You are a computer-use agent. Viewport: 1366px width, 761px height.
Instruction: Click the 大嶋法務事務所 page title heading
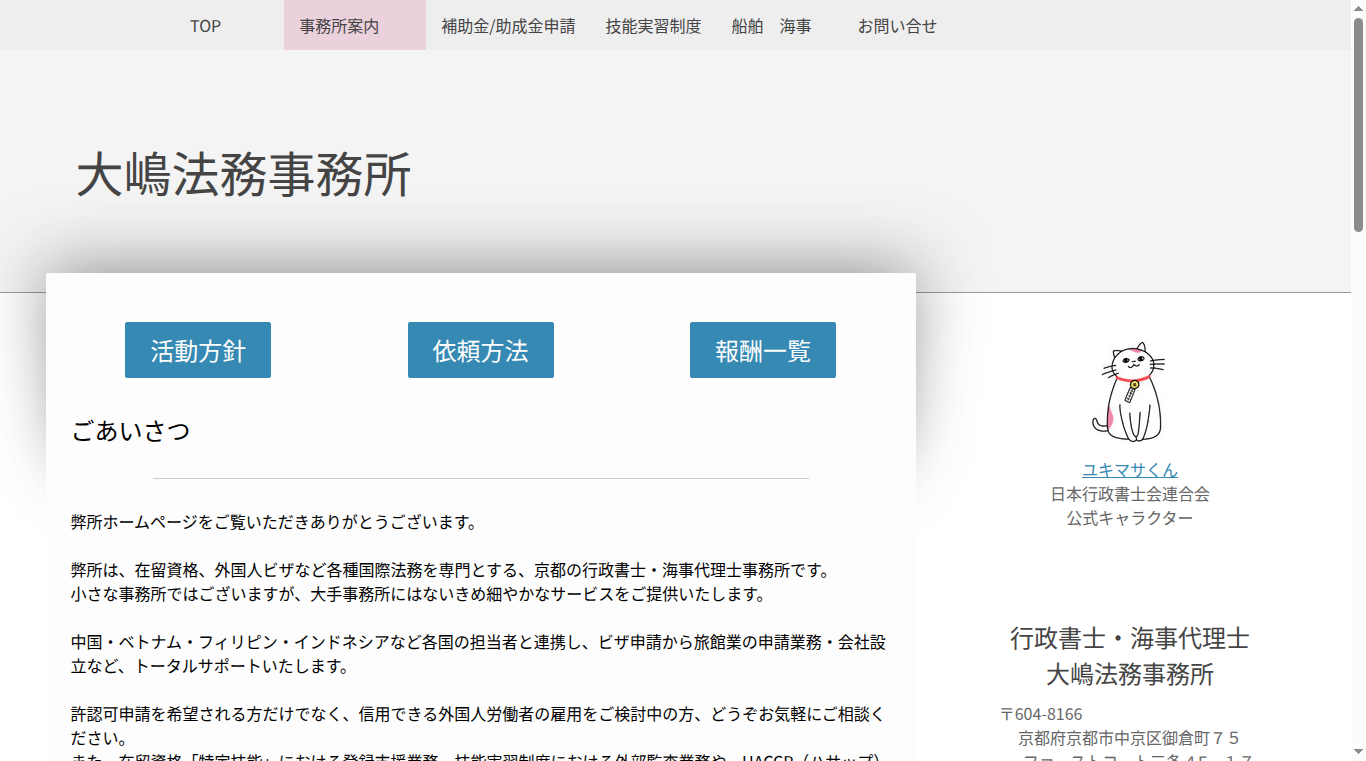(244, 175)
